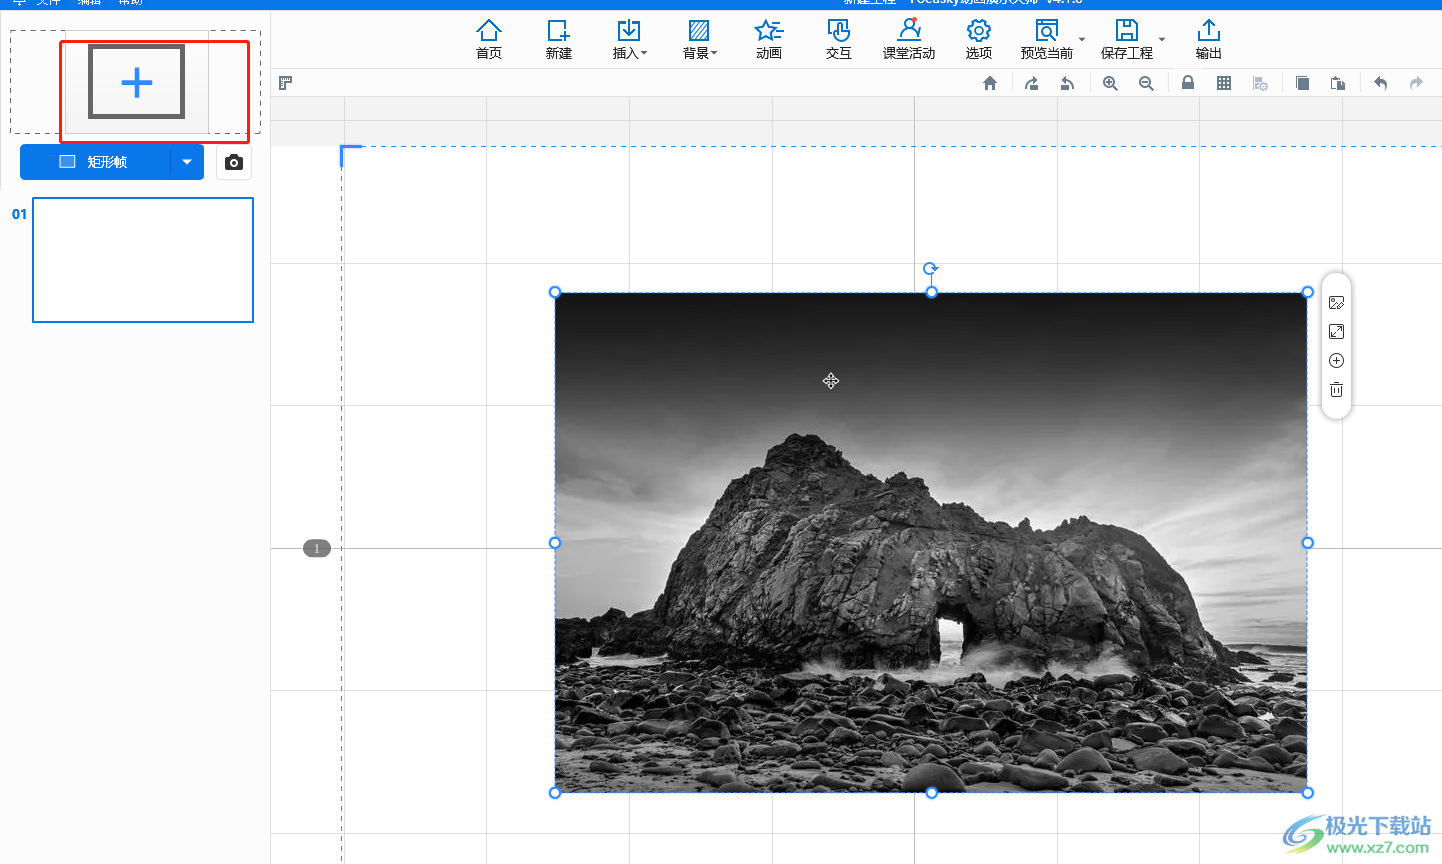Click the rotation handle above the image
The width and height of the screenshot is (1442, 864).
pos(931,268)
